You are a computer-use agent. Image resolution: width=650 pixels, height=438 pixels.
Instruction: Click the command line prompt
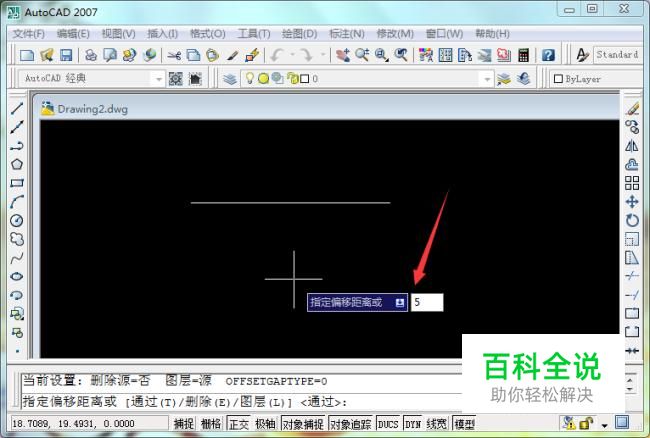242,402
